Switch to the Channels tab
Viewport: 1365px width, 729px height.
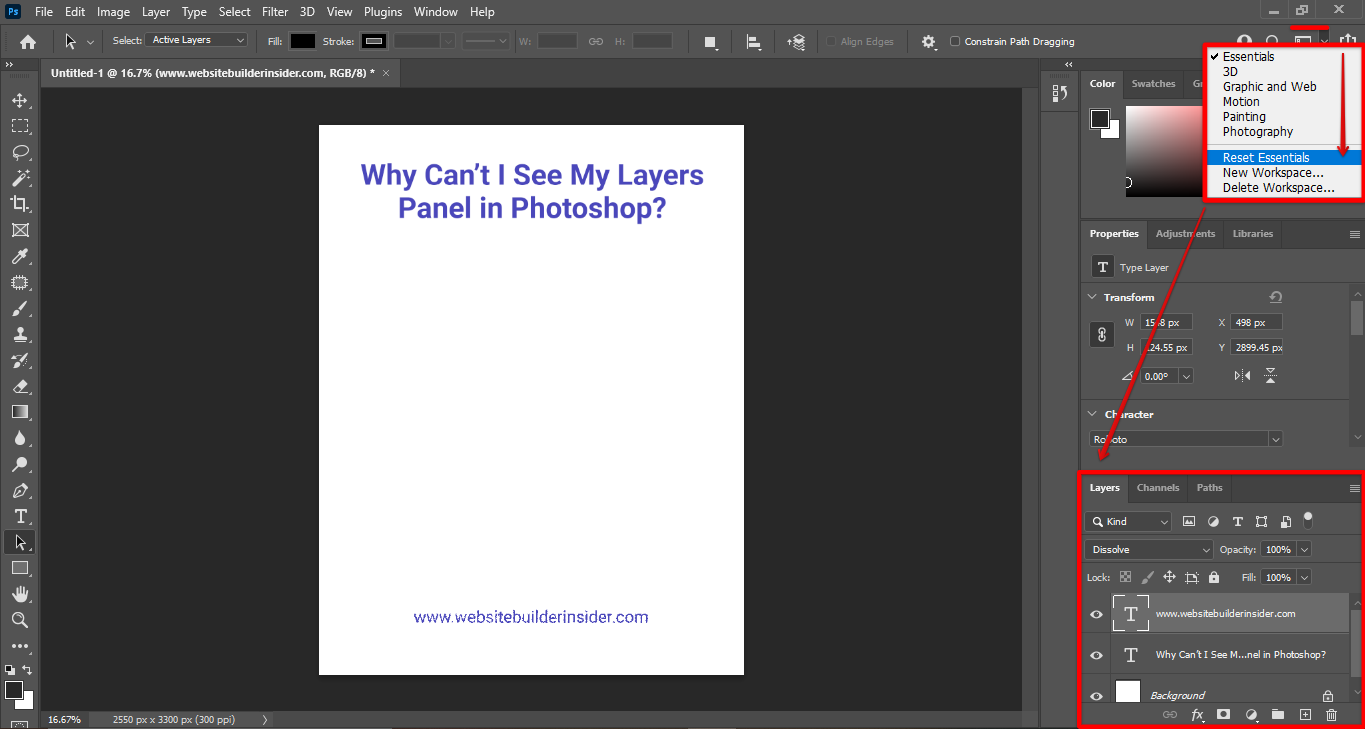[x=1158, y=488]
